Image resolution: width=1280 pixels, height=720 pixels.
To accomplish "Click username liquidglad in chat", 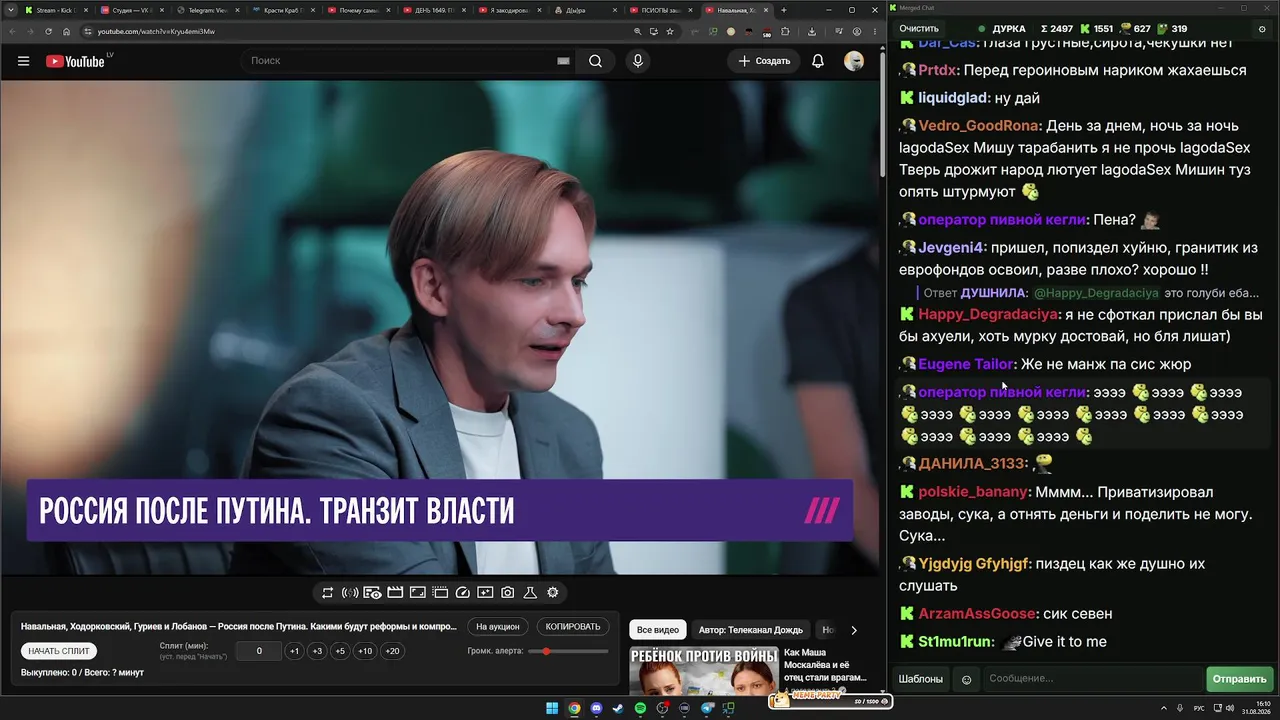I will [x=952, y=98].
